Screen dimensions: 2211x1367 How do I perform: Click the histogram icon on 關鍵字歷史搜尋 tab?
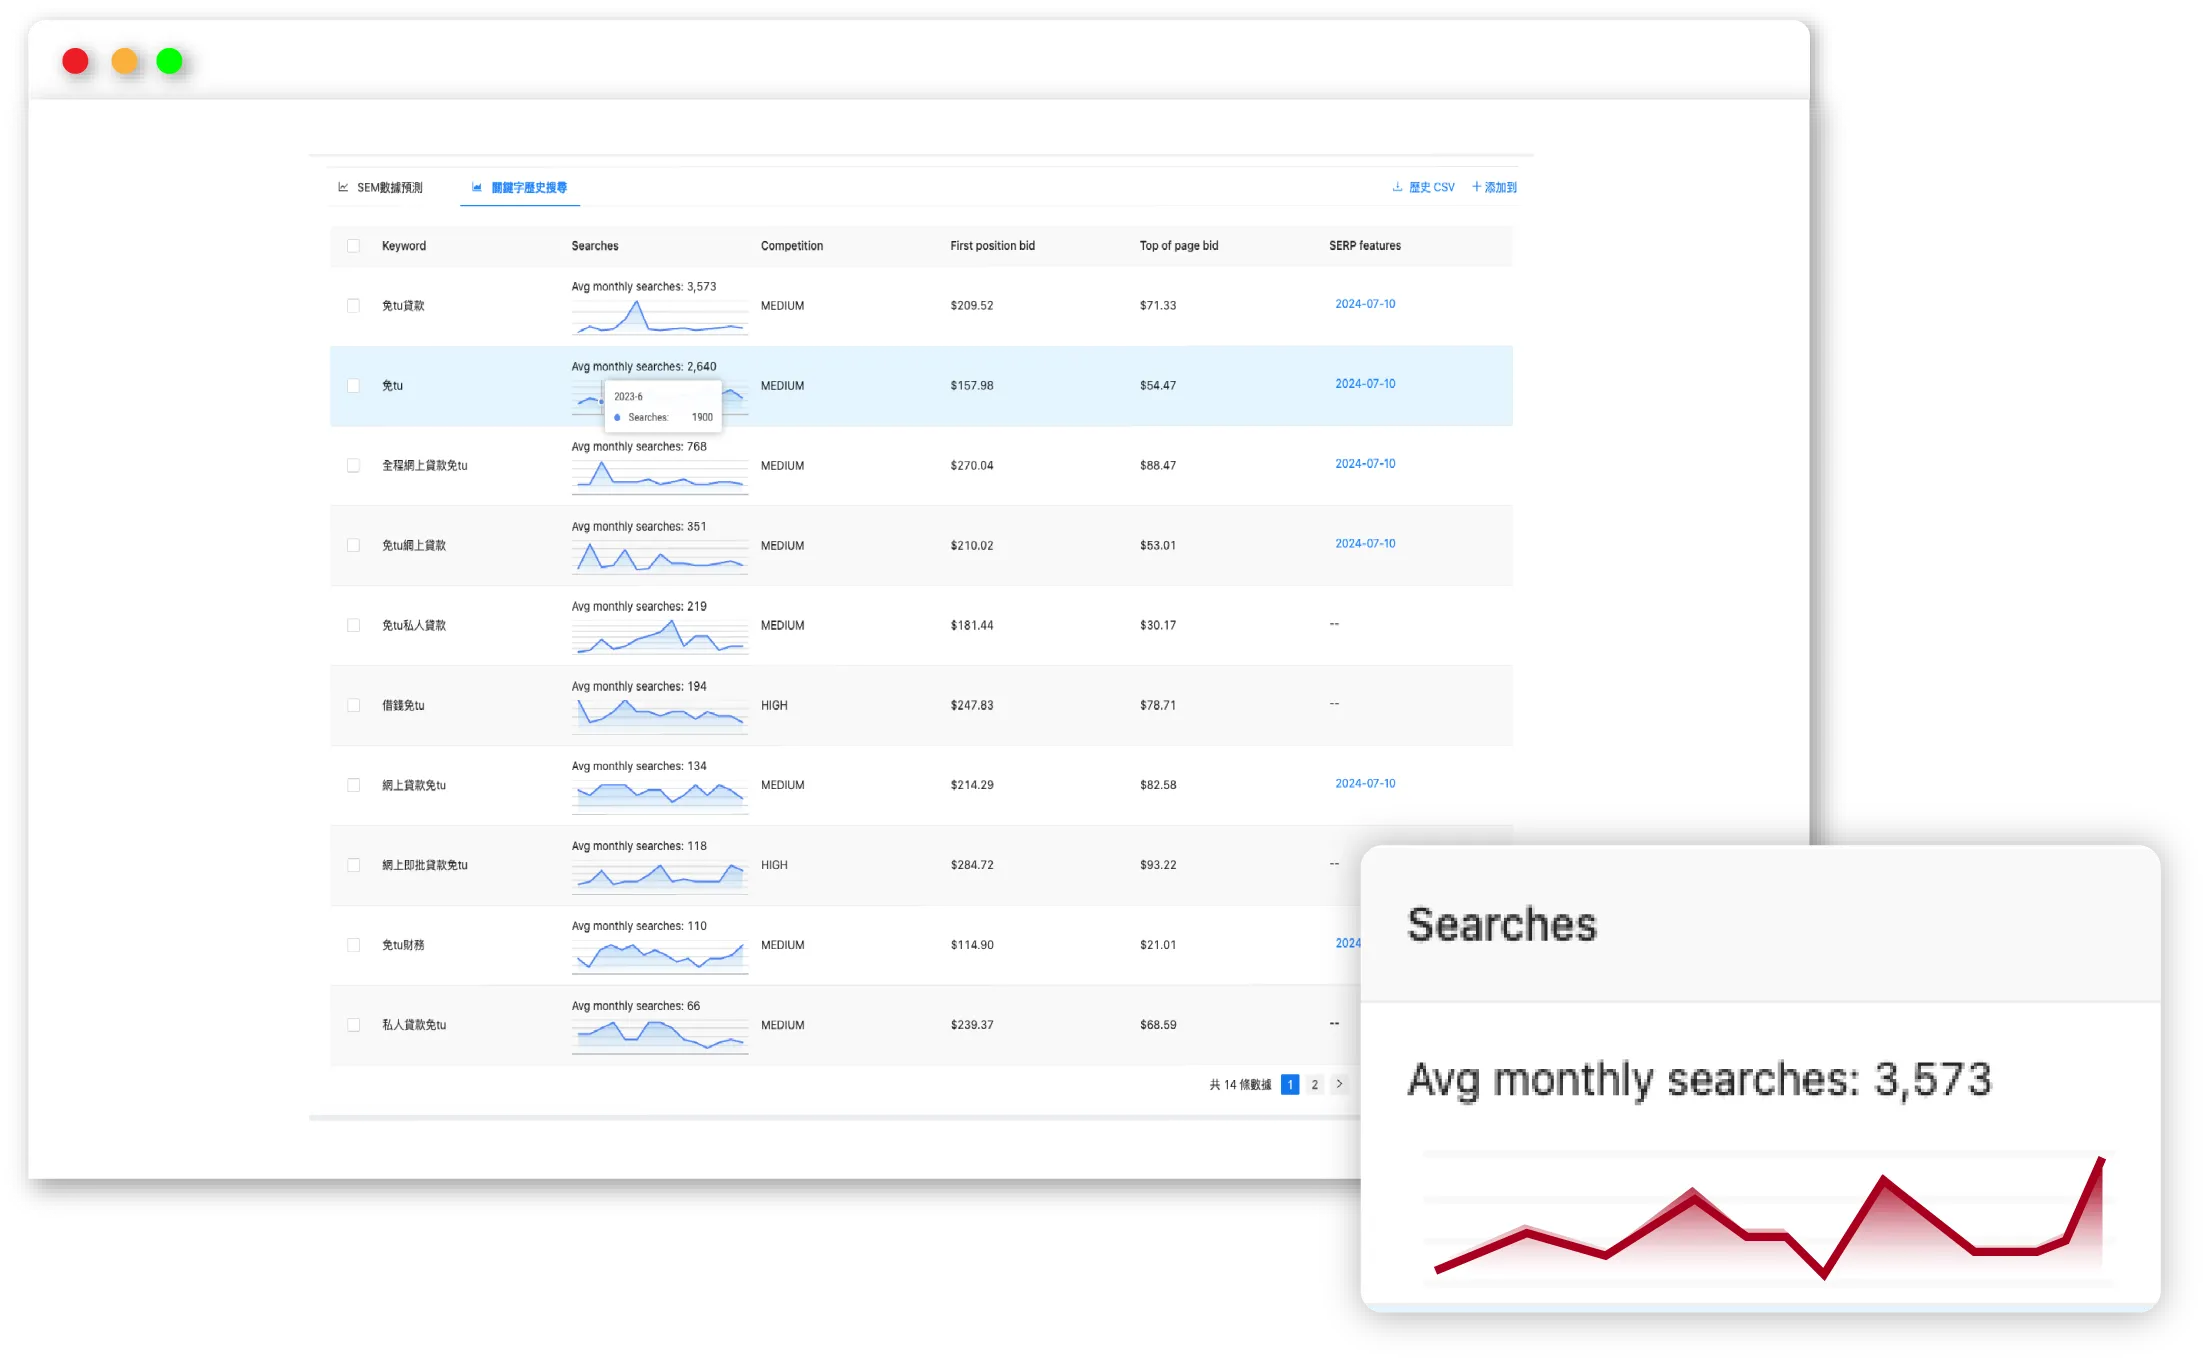coord(476,186)
